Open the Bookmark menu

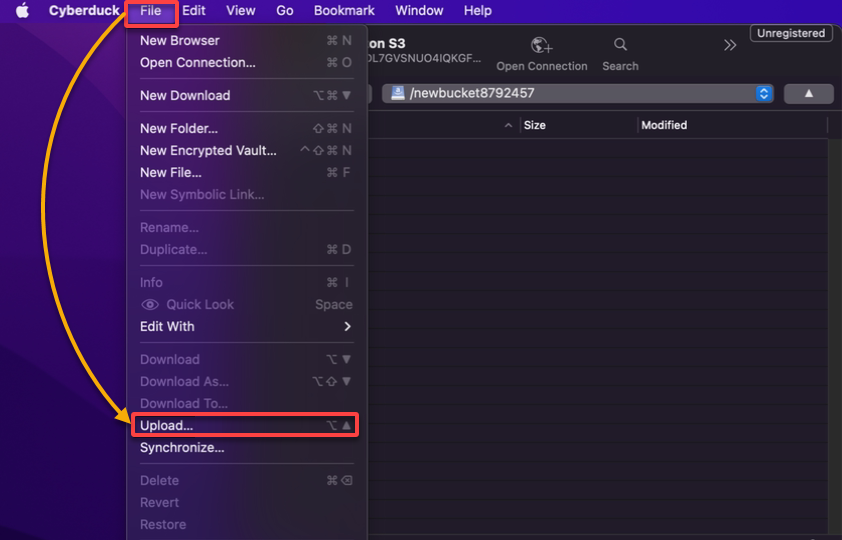click(x=344, y=10)
